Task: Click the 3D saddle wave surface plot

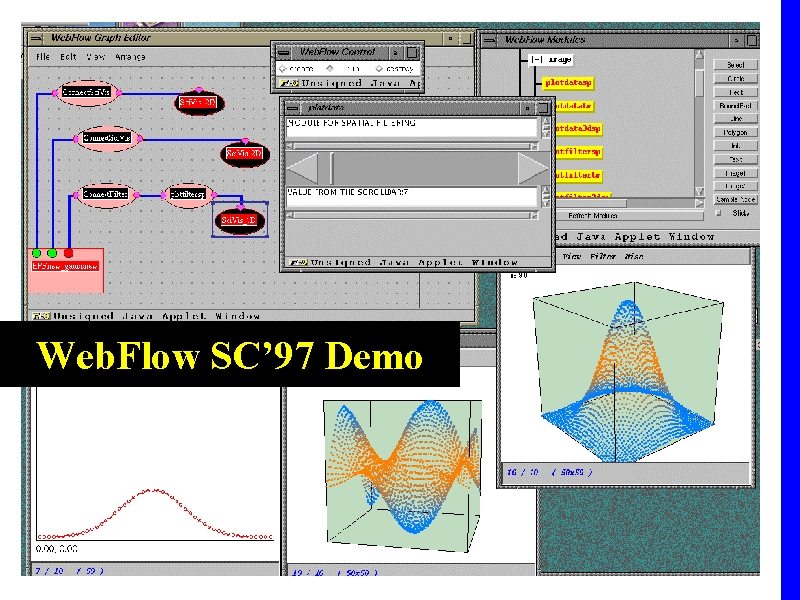Action: pyautogui.click(x=403, y=476)
